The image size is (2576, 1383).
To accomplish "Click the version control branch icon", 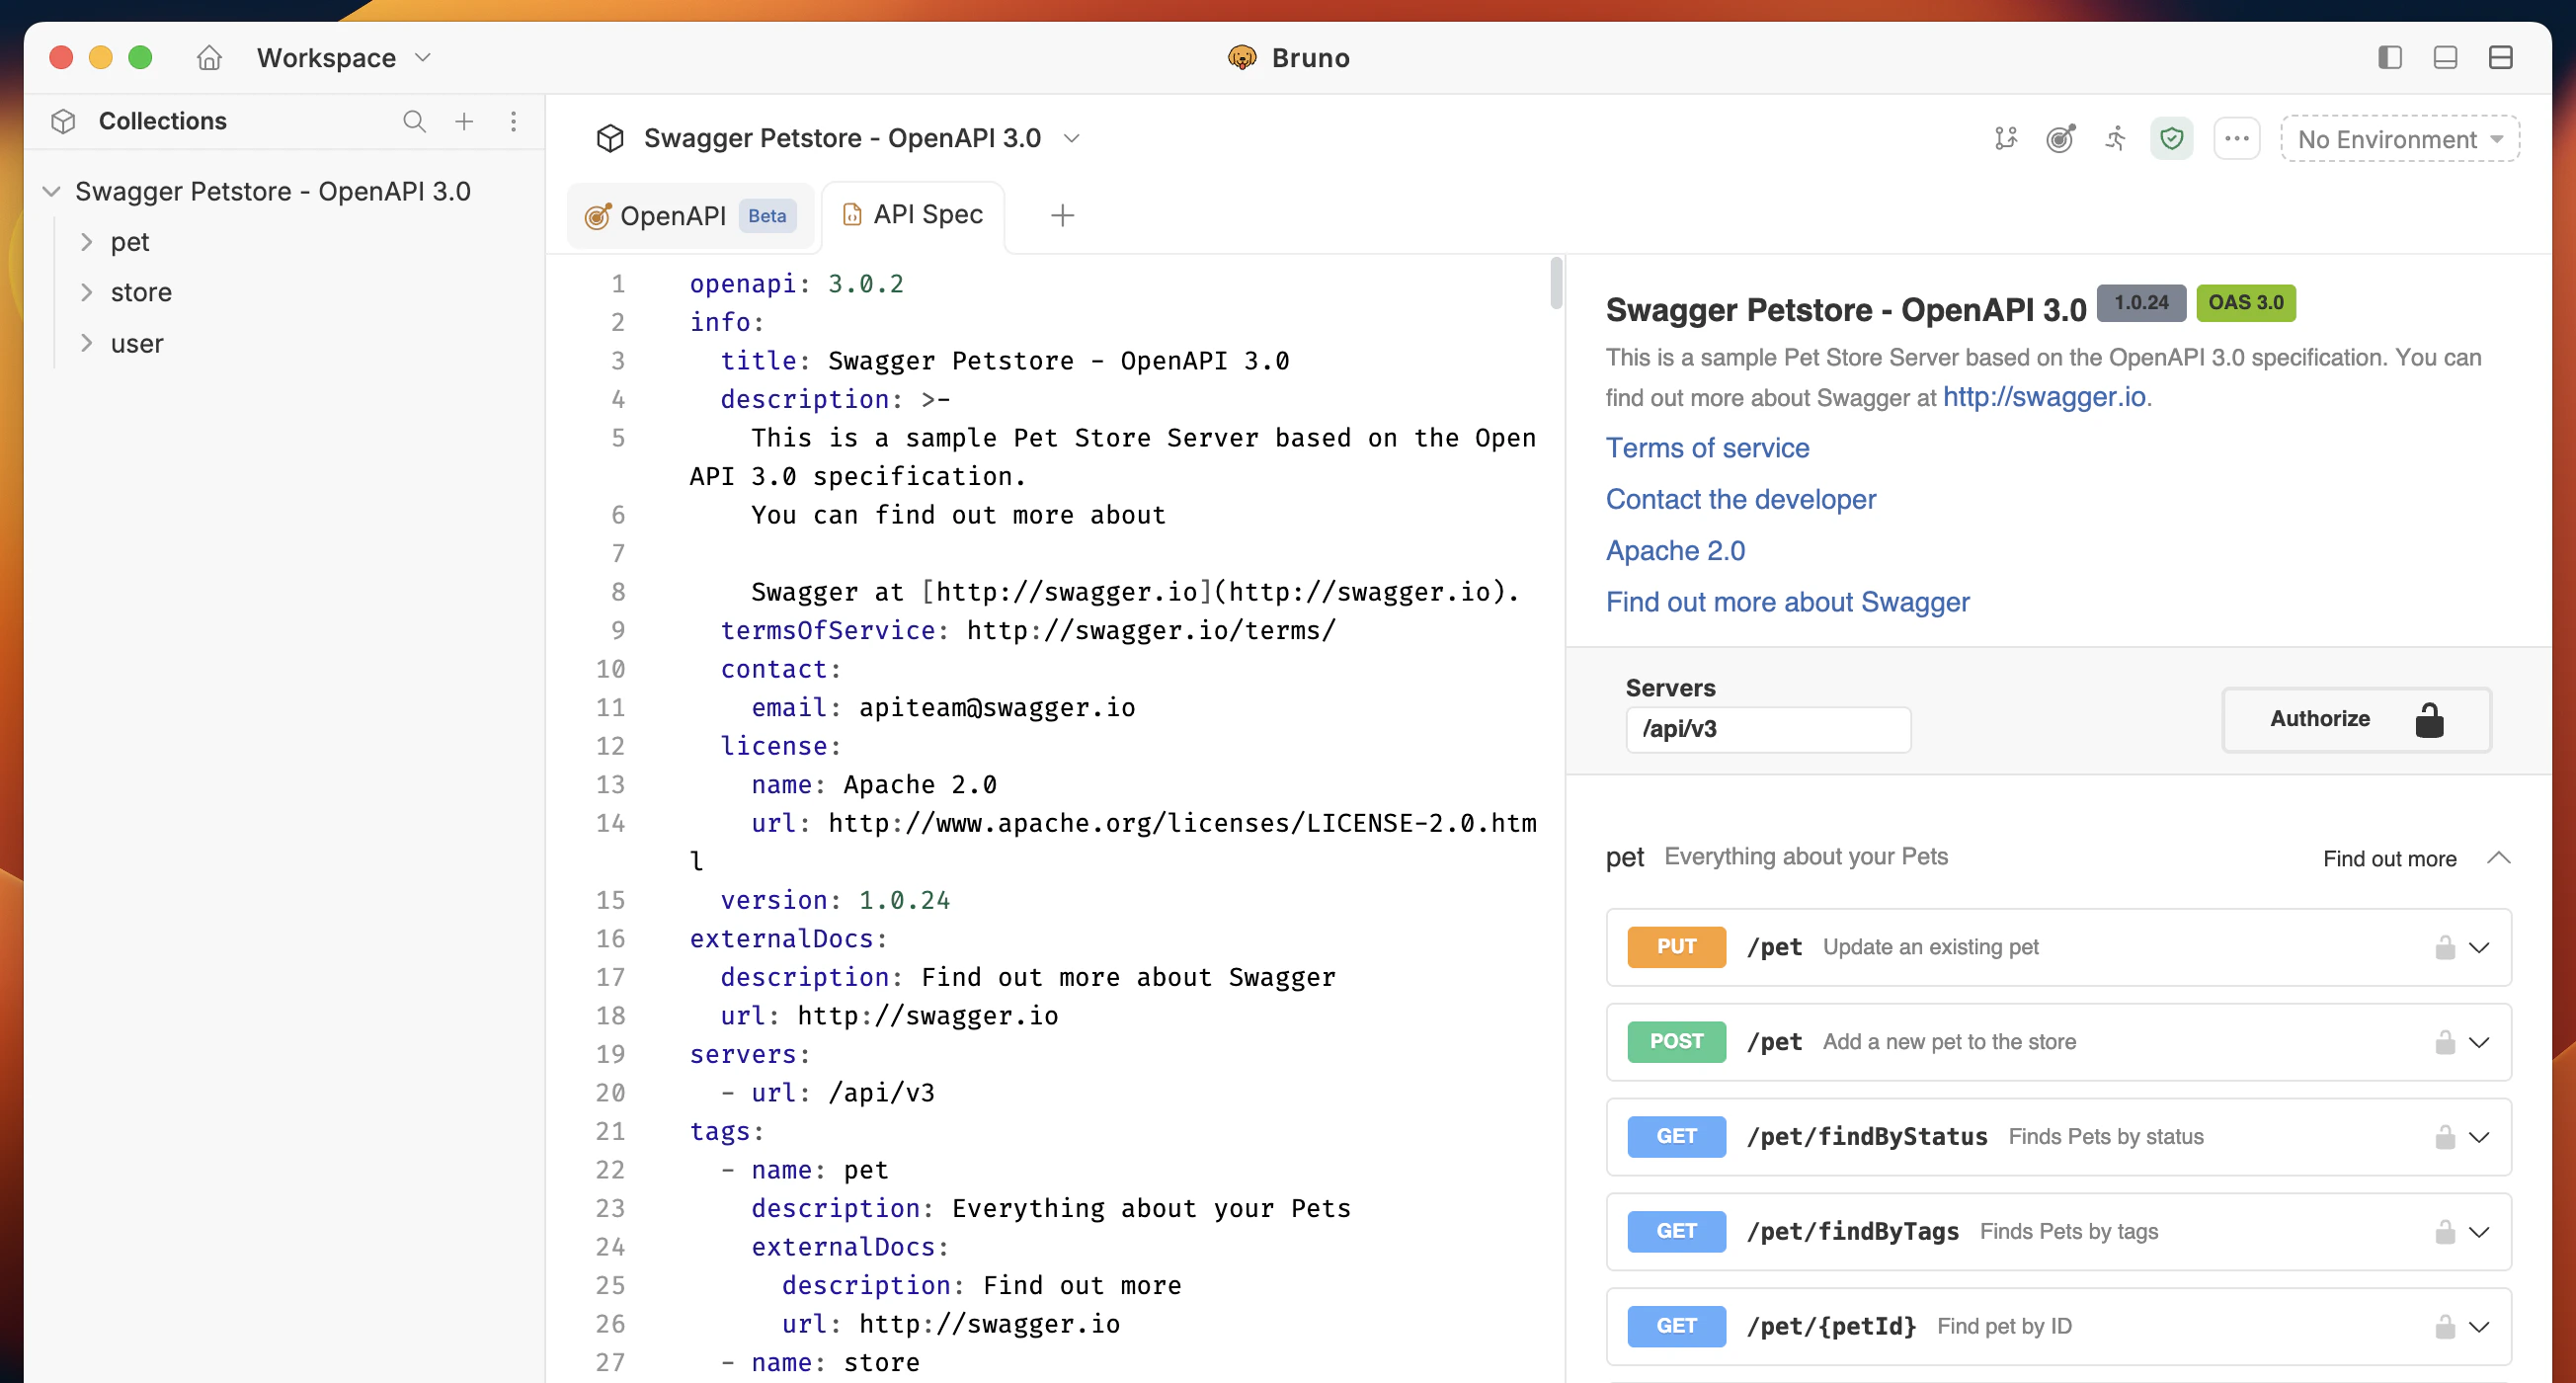I will [x=2007, y=139].
